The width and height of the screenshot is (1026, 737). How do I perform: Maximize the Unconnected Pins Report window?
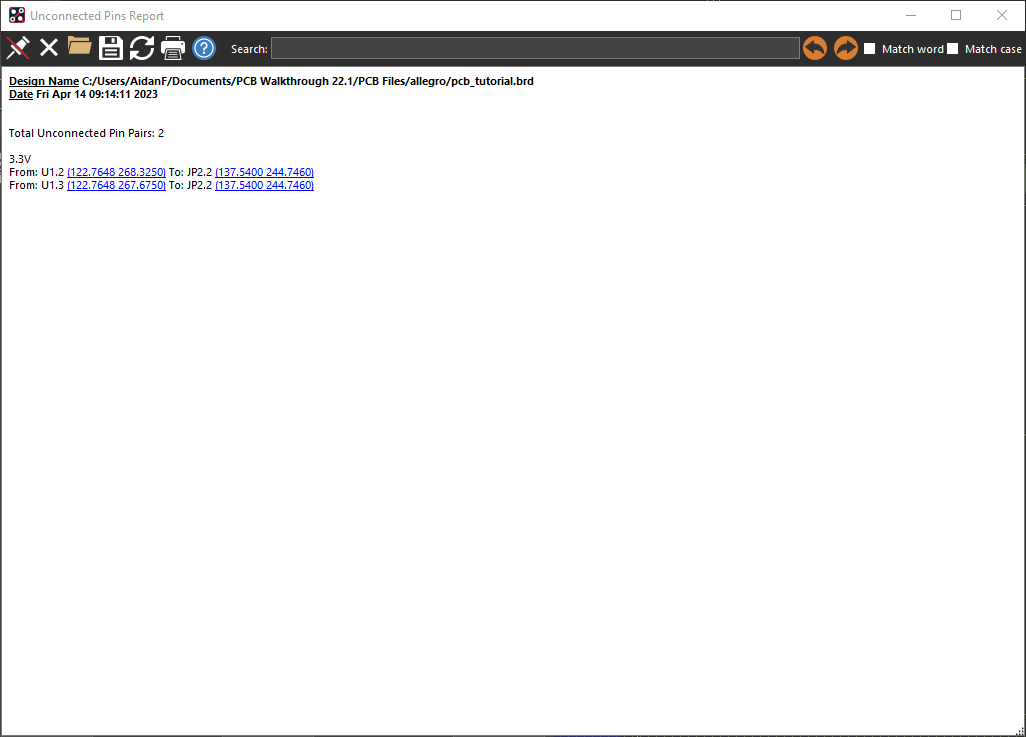point(956,15)
